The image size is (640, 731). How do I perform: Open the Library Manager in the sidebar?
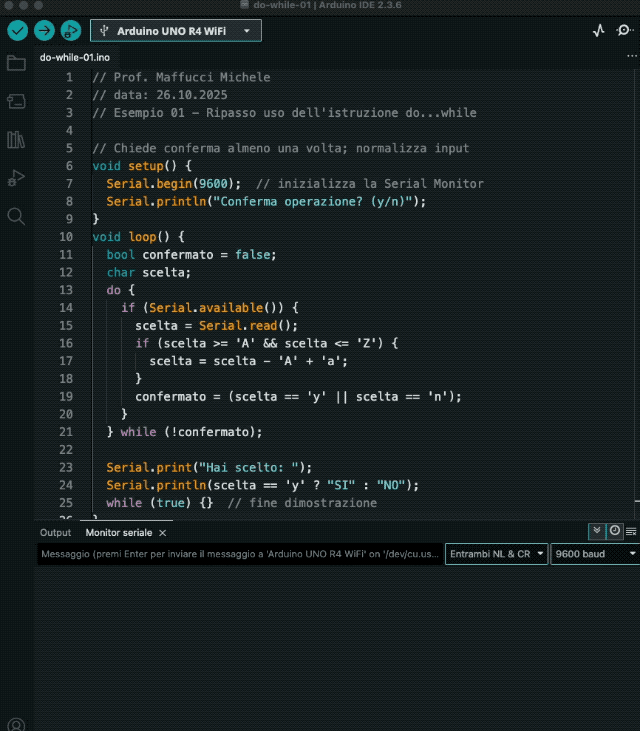16,139
